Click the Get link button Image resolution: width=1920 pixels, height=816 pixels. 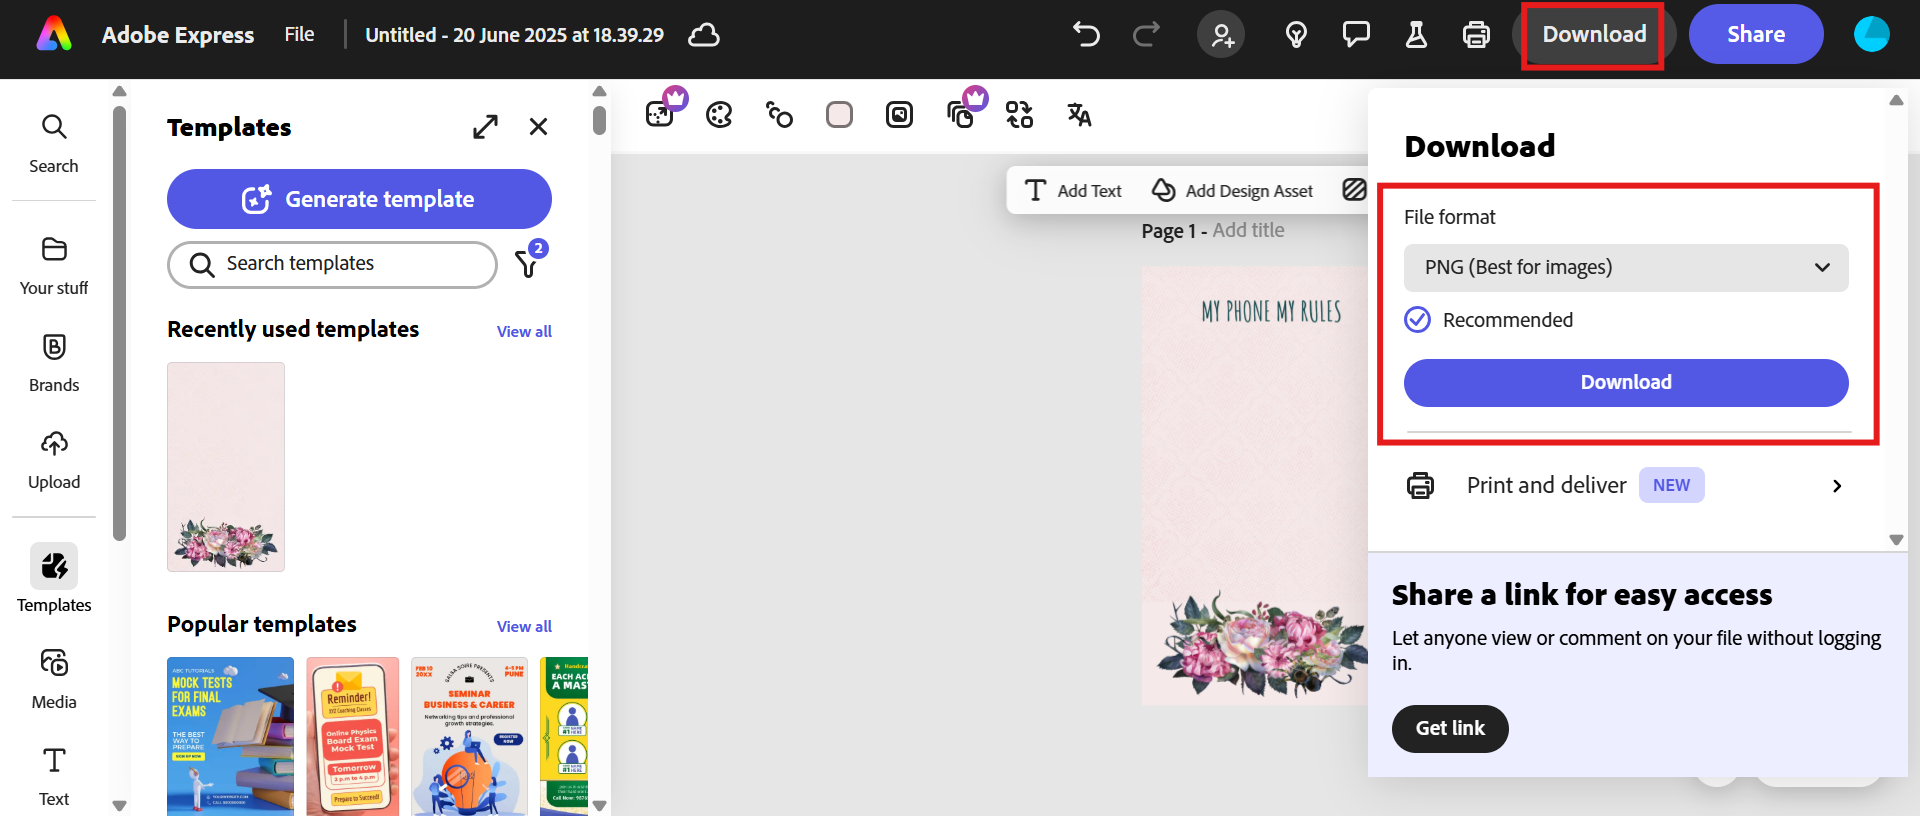pos(1450,729)
